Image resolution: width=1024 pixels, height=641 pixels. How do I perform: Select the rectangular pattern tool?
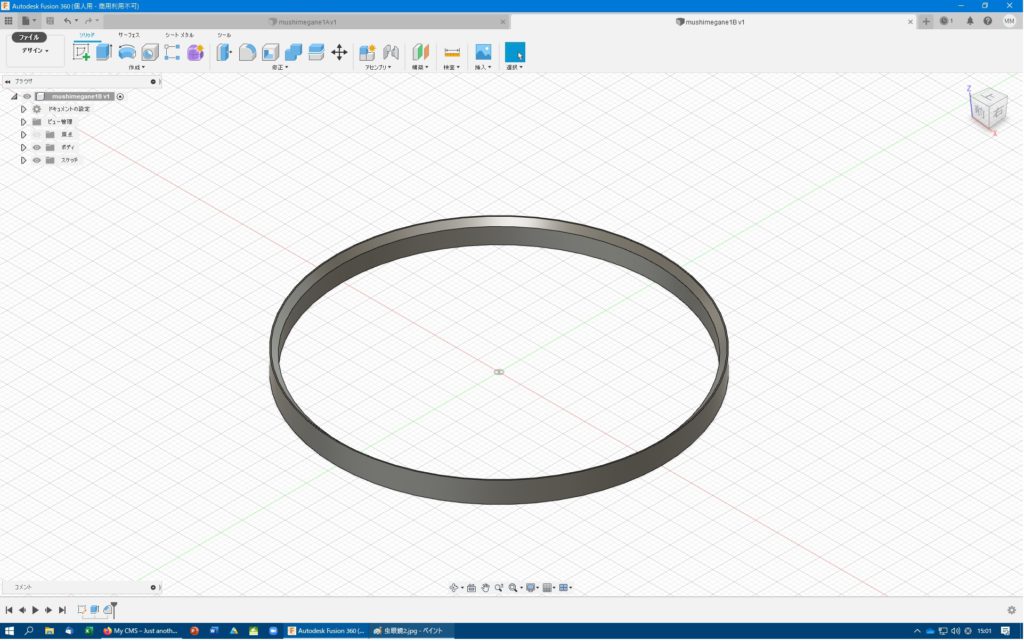point(172,52)
